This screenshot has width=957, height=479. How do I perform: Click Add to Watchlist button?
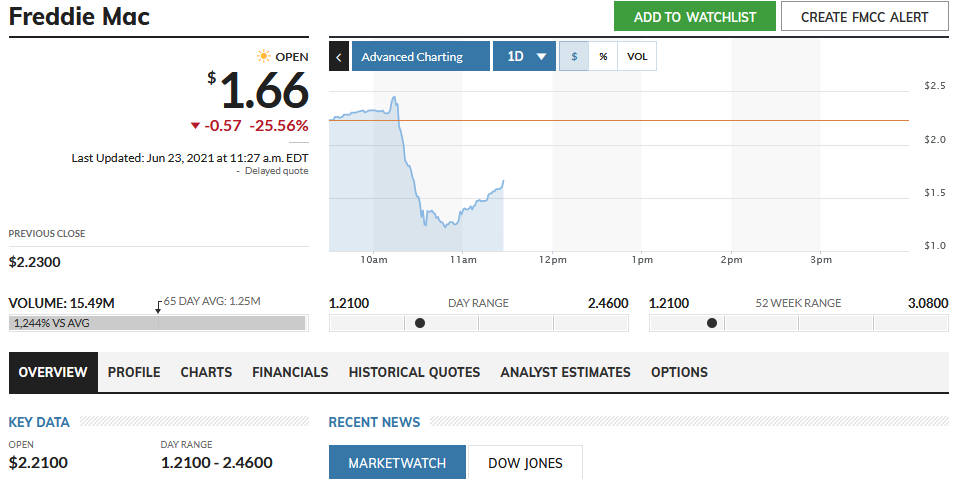click(x=695, y=17)
